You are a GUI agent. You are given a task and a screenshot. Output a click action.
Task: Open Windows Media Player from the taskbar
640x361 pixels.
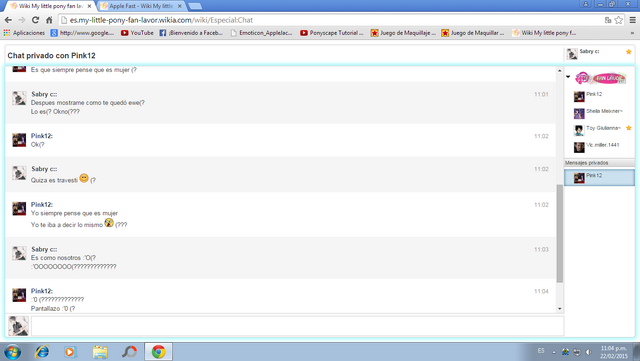70,352
